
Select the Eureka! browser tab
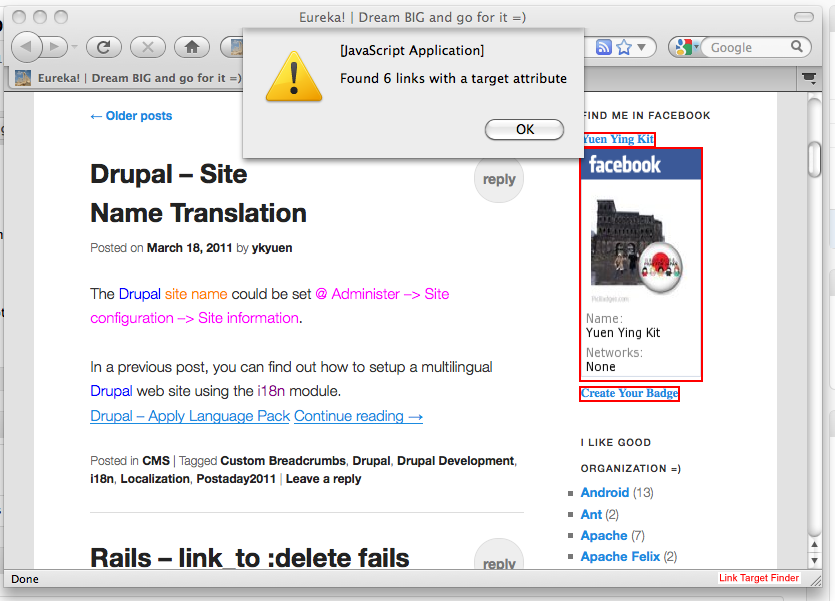click(128, 77)
